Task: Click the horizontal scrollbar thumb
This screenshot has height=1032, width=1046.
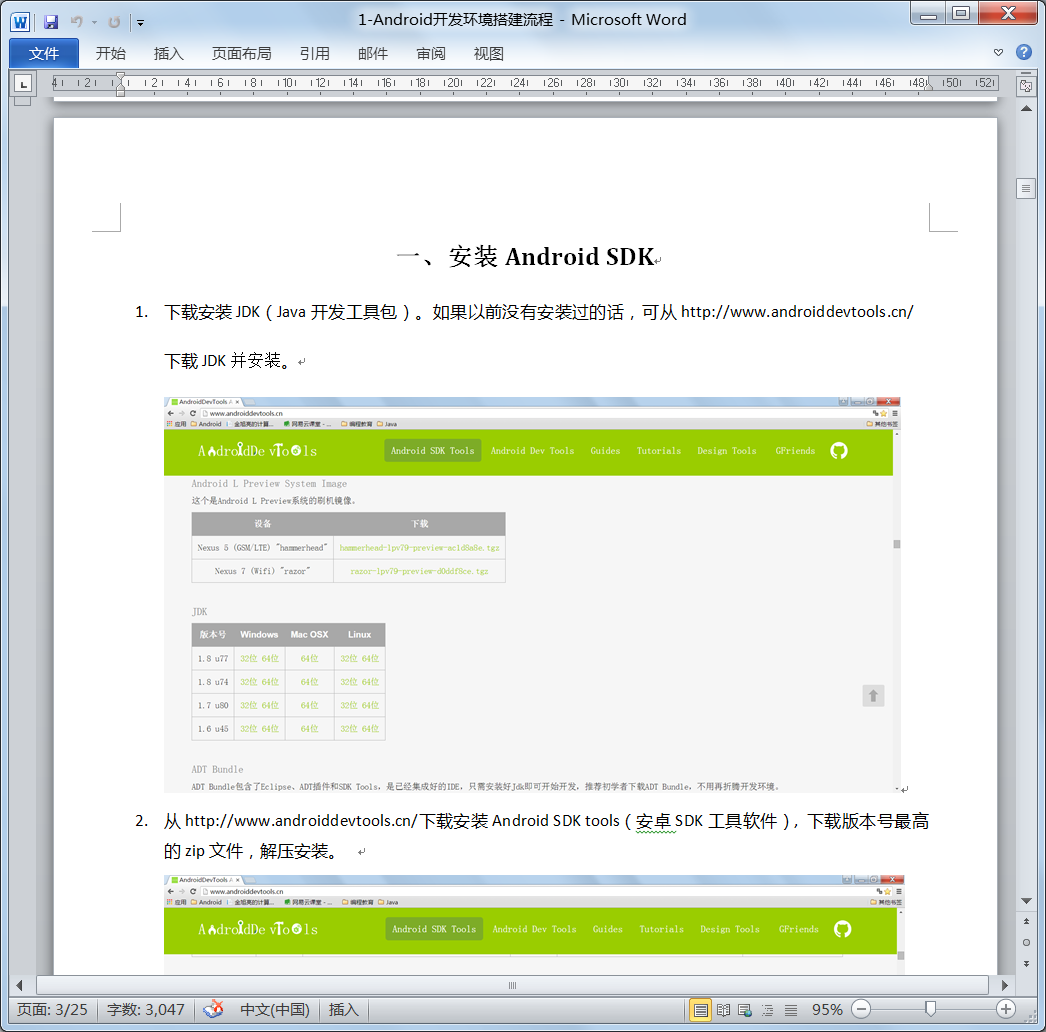Action: [x=512, y=985]
